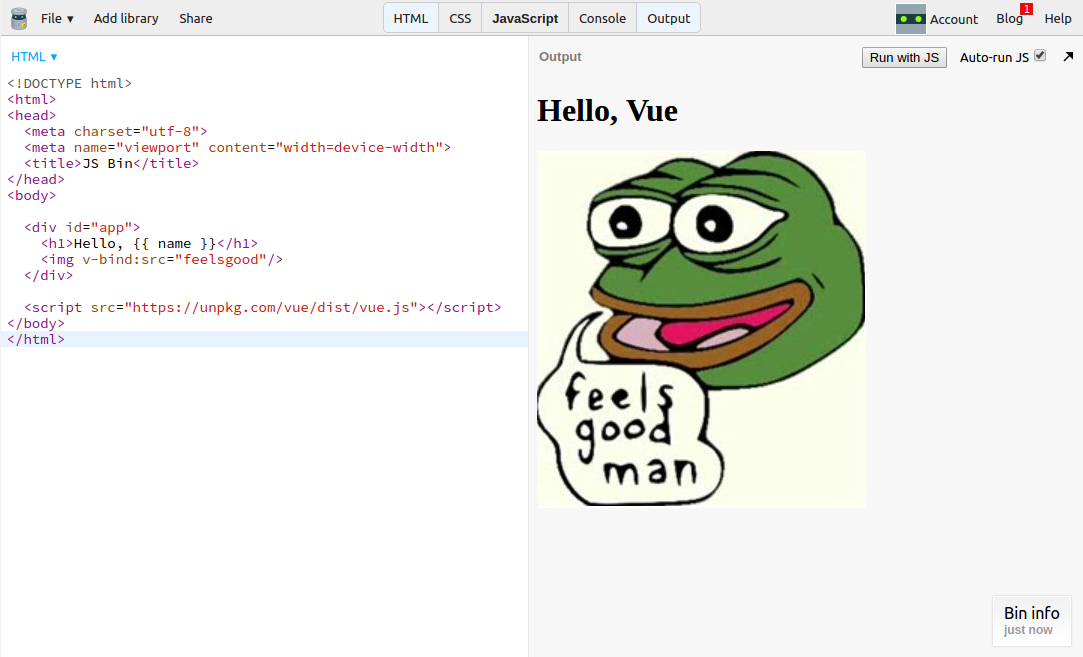Click the Bin info box

tap(1031, 620)
